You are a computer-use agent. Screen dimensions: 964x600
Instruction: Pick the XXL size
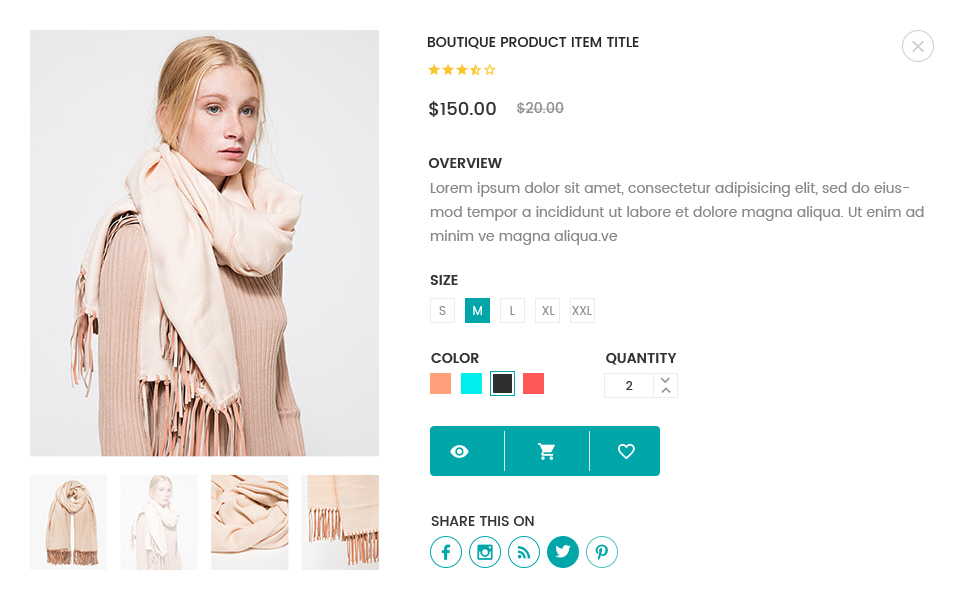[x=582, y=311]
